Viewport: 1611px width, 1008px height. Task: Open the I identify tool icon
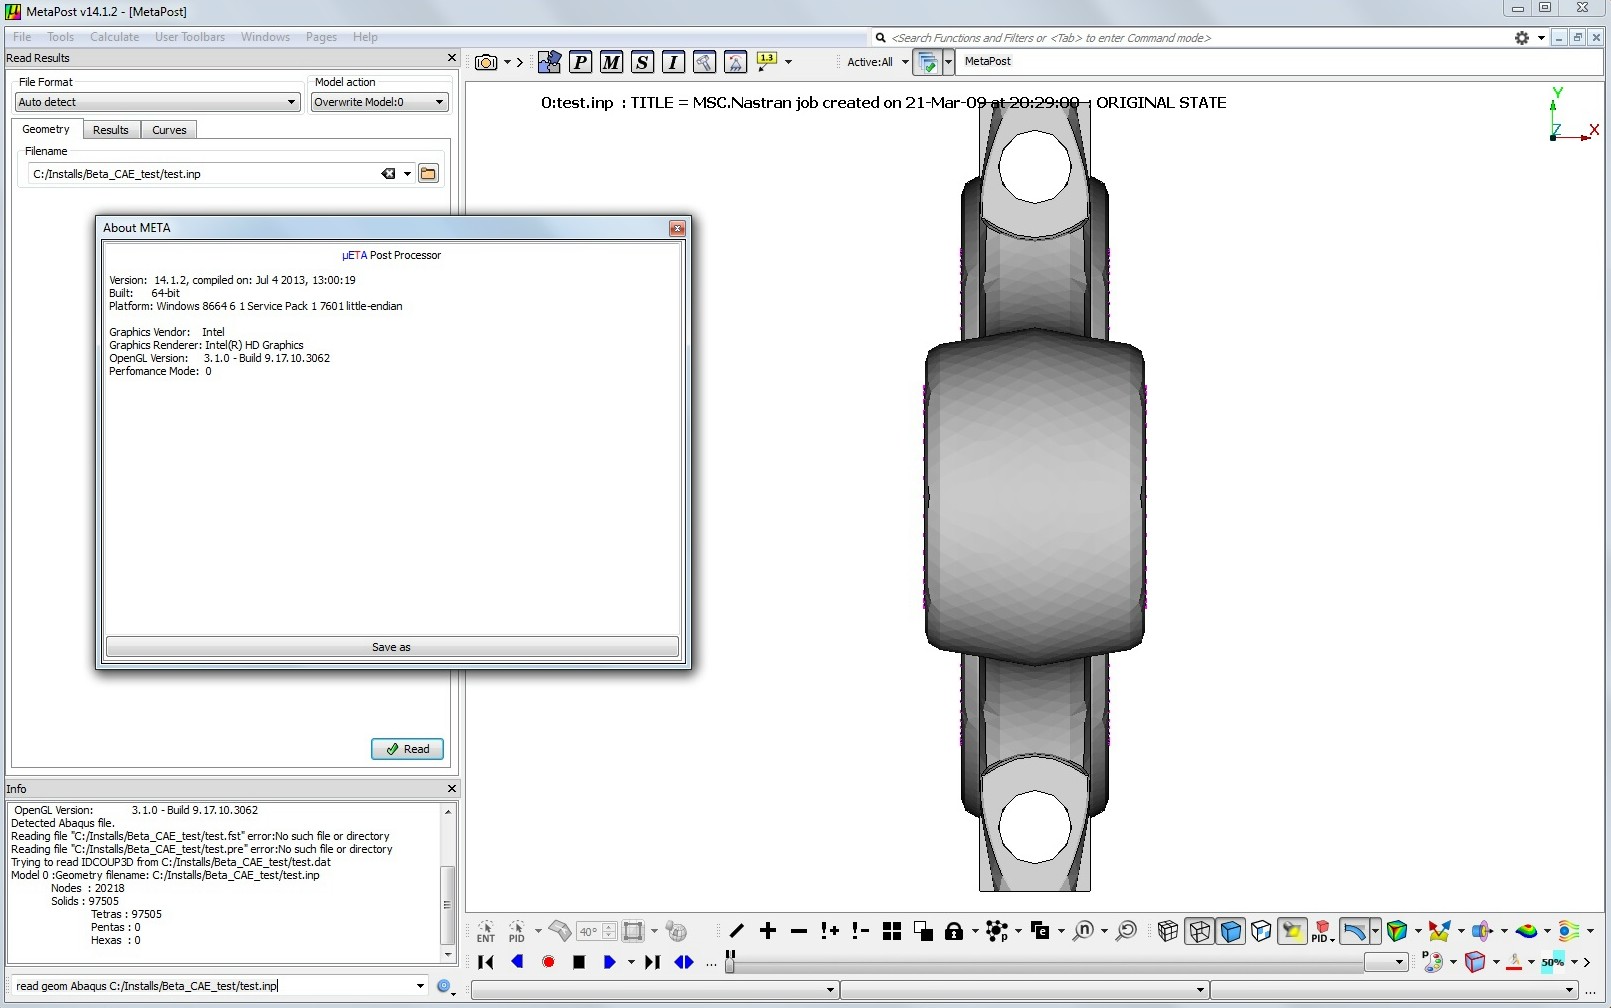(673, 62)
